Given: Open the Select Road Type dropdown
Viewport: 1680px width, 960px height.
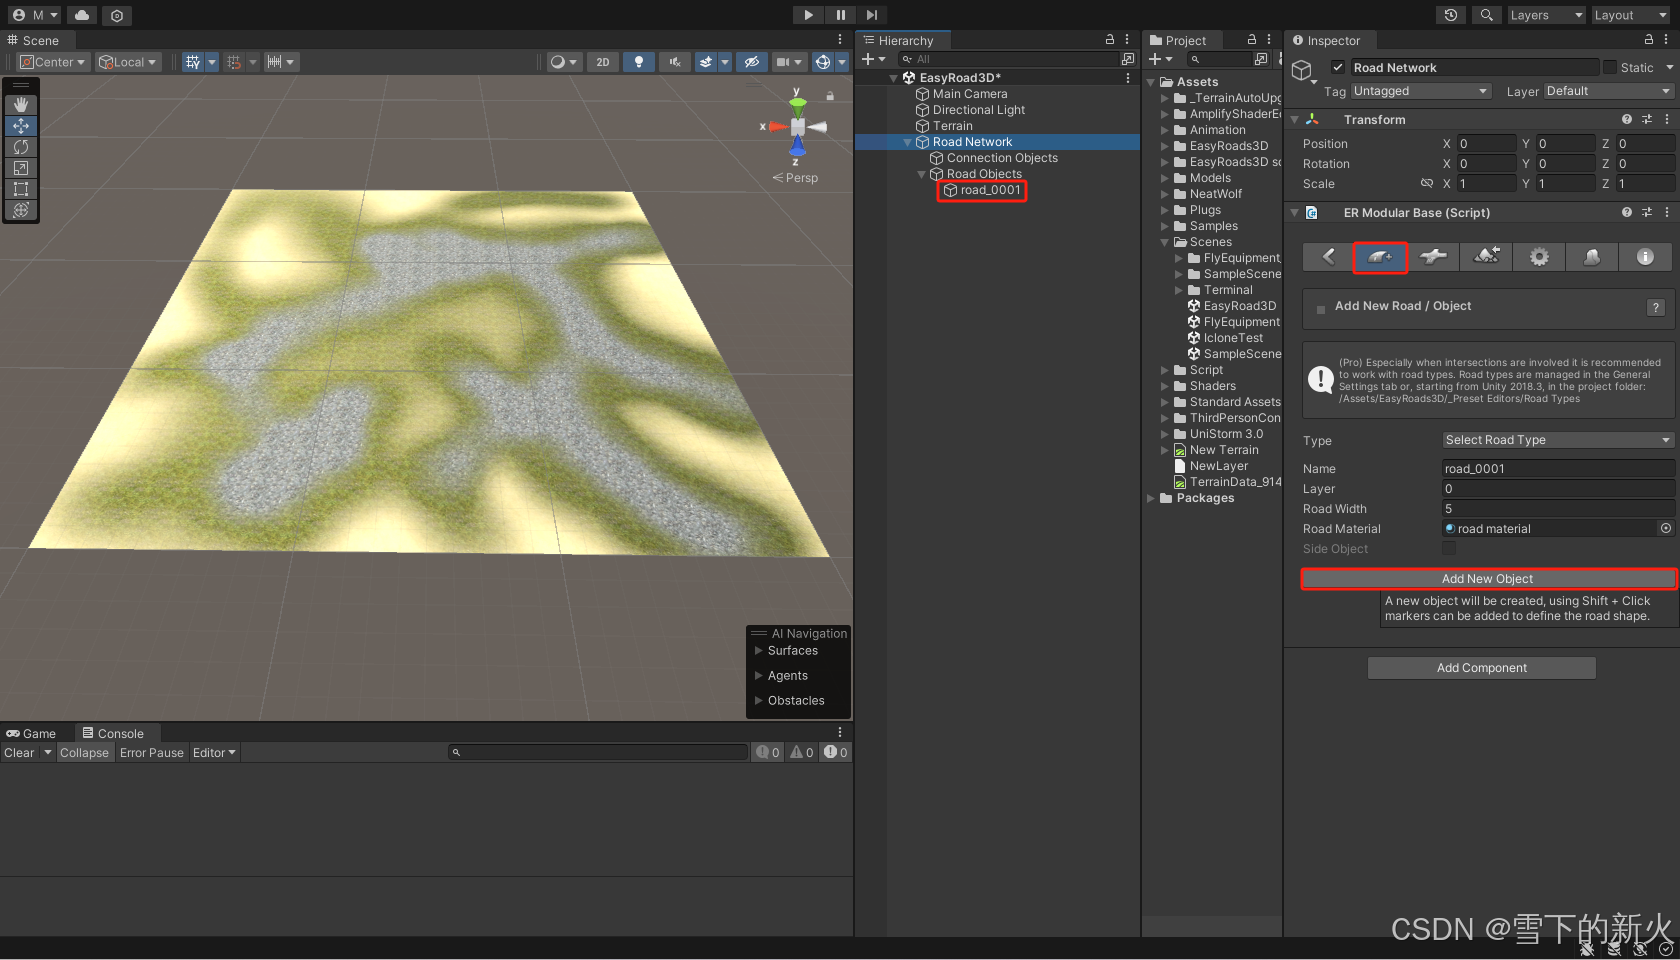Looking at the screenshot, I should (1556, 440).
